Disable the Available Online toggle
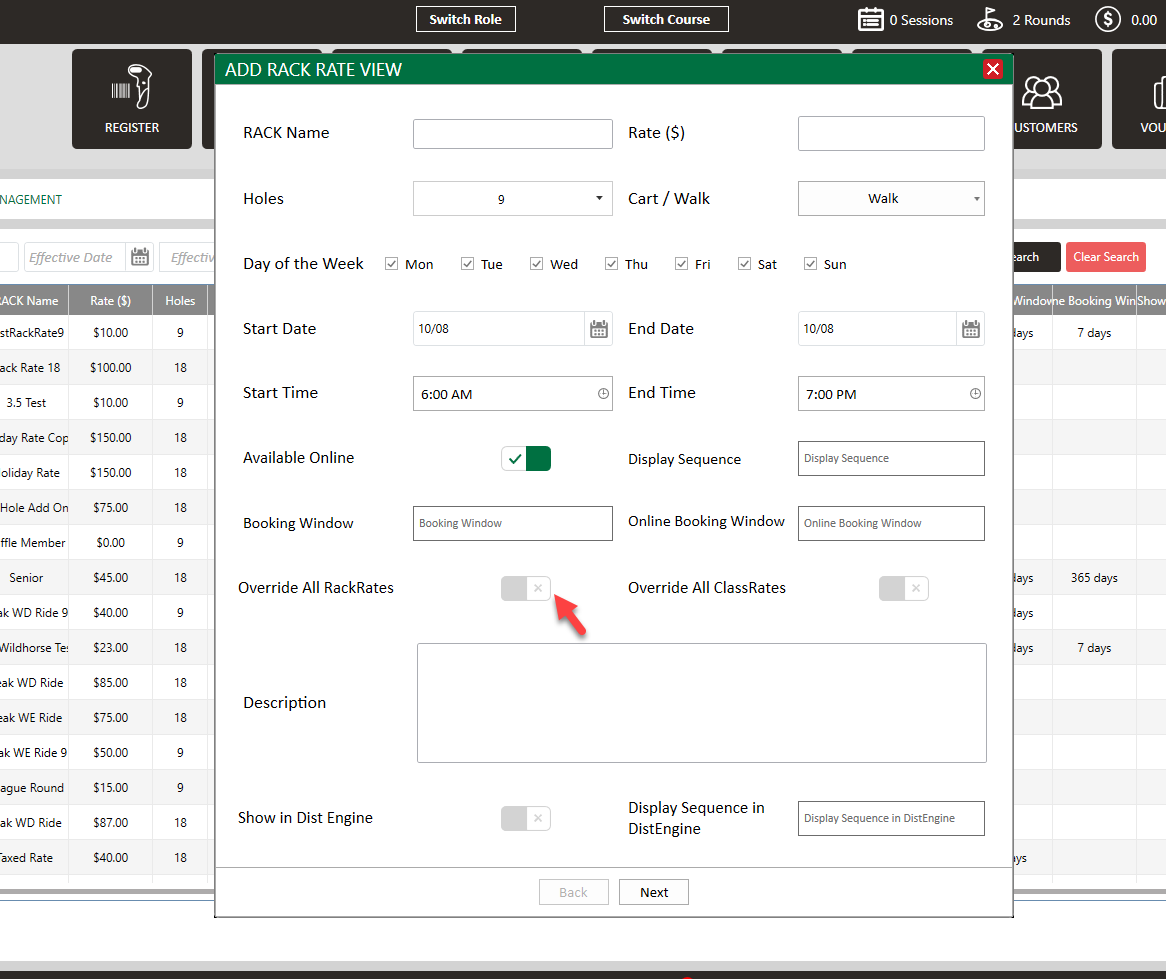Image resolution: width=1166 pixels, height=979 pixels. [526, 458]
